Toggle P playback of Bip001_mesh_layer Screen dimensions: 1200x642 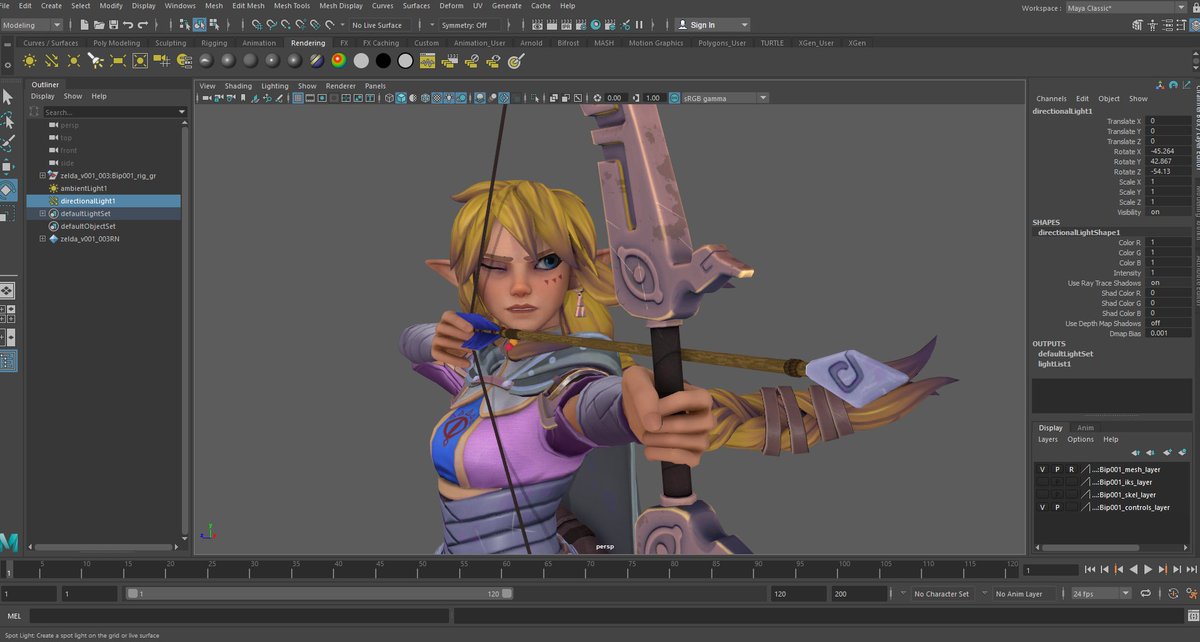point(1056,468)
